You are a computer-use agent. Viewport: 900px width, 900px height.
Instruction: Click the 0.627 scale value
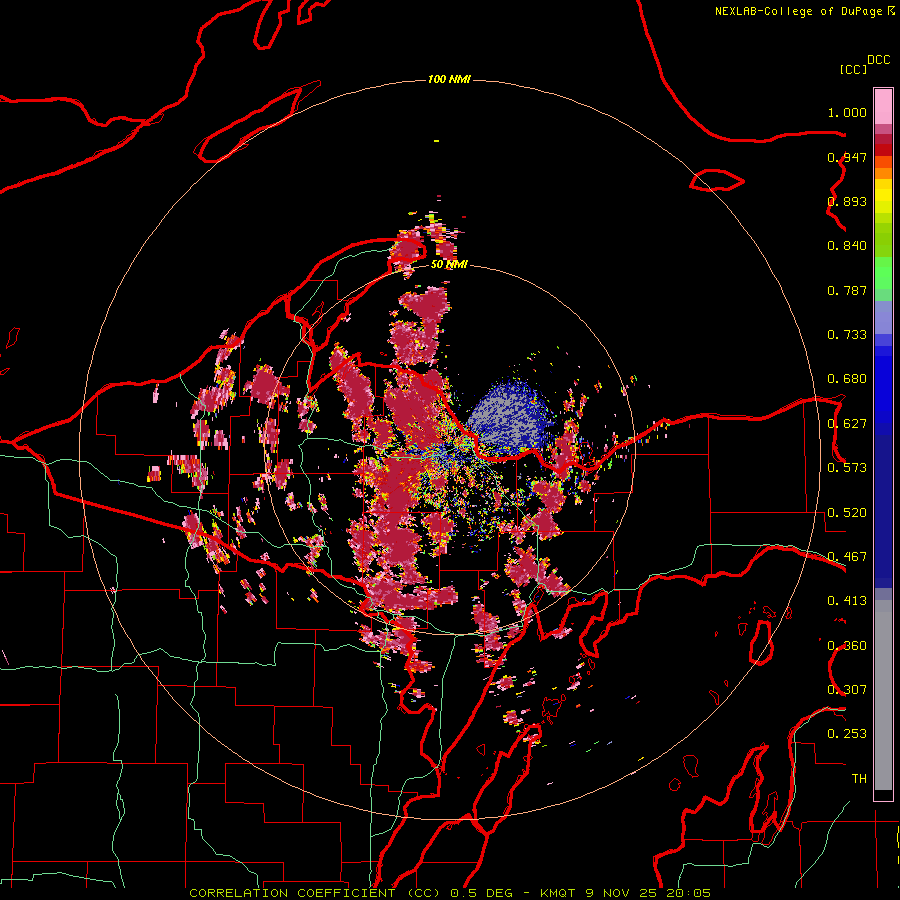847,424
